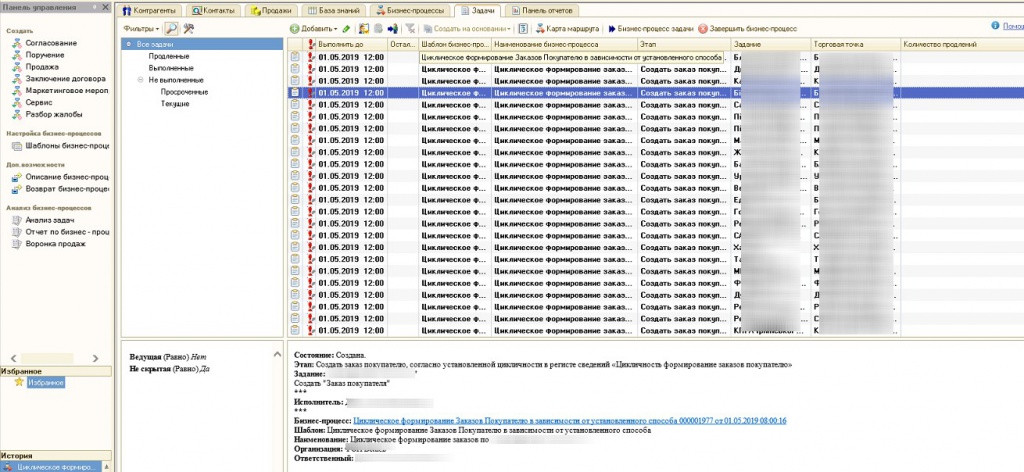Open the Циклическое формирование Заказов Покупателю link
This screenshot has width=1024, height=472.
(x=569, y=421)
